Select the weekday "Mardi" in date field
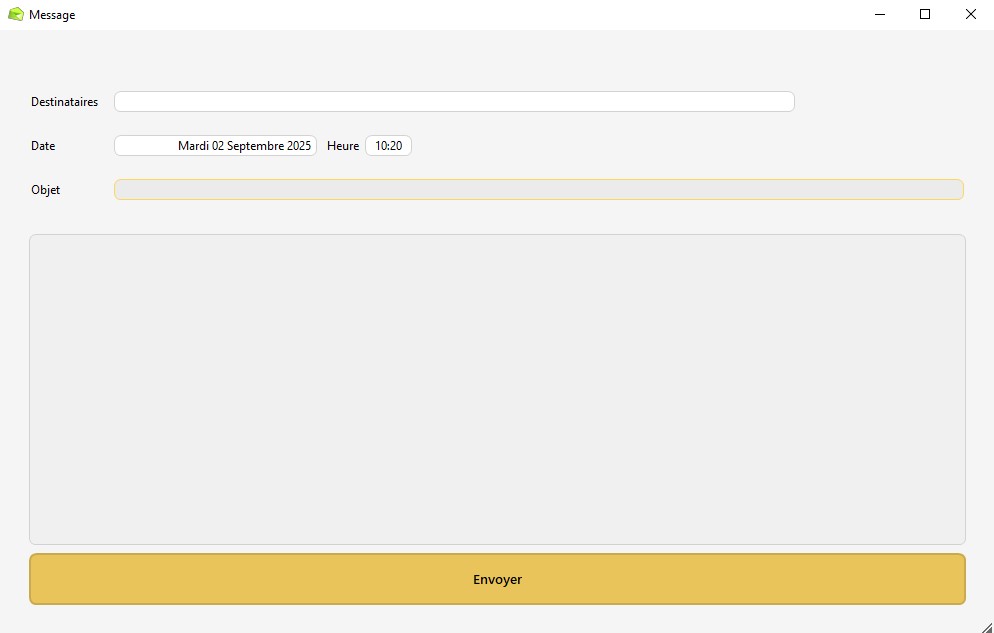The image size is (994, 633). pos(193,146)
